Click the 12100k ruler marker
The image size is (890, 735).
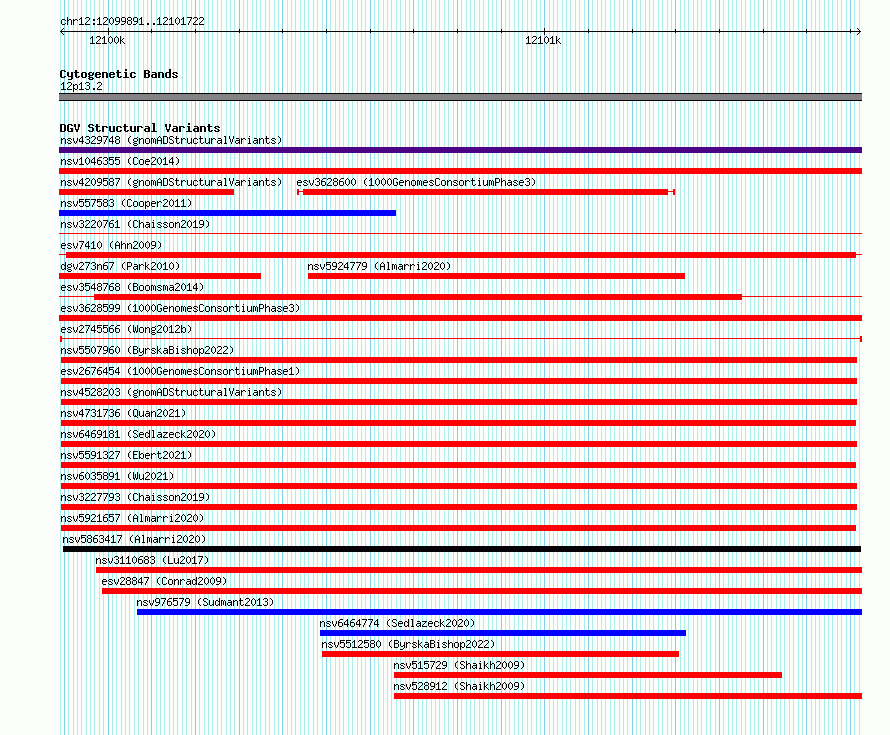coord(107,40)
